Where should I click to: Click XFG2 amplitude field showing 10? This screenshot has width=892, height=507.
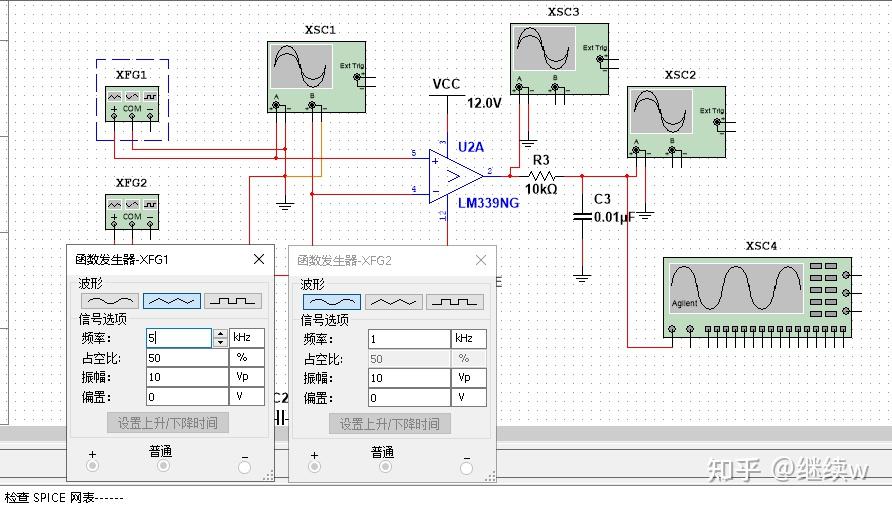pyautogui.click(x=409, y=378)
